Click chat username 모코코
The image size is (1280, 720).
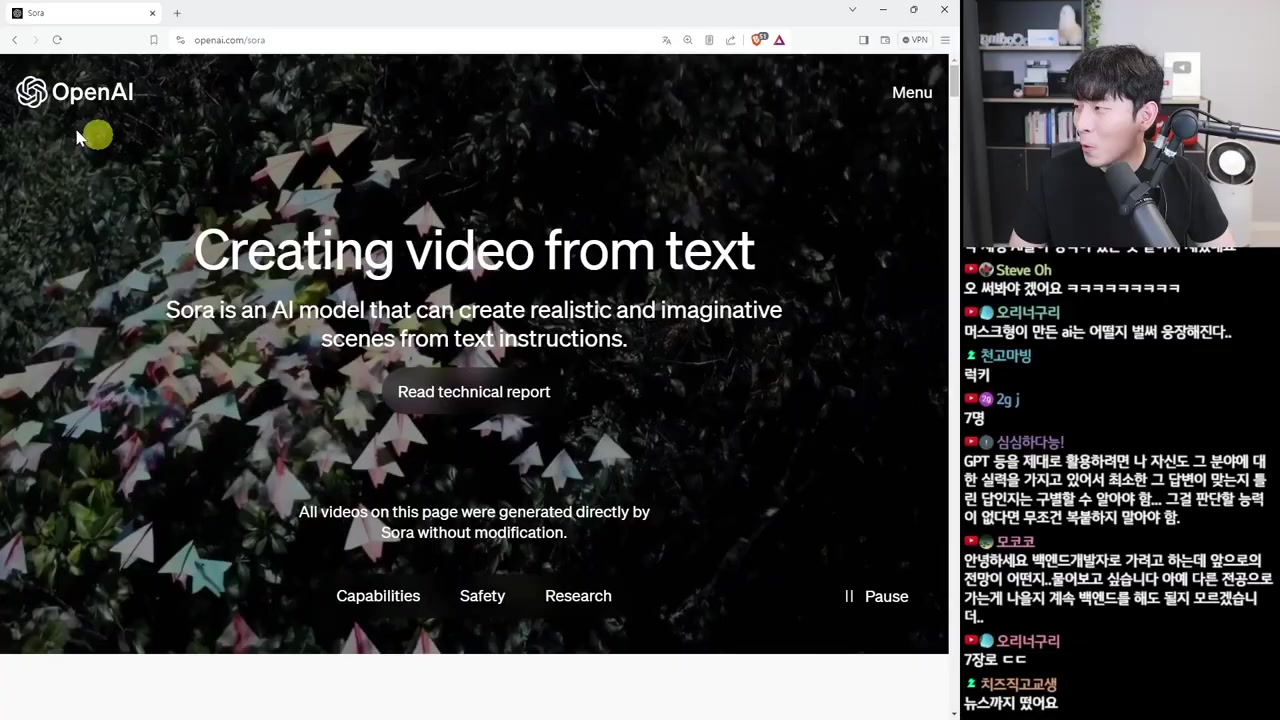[x=1015, y=542]
